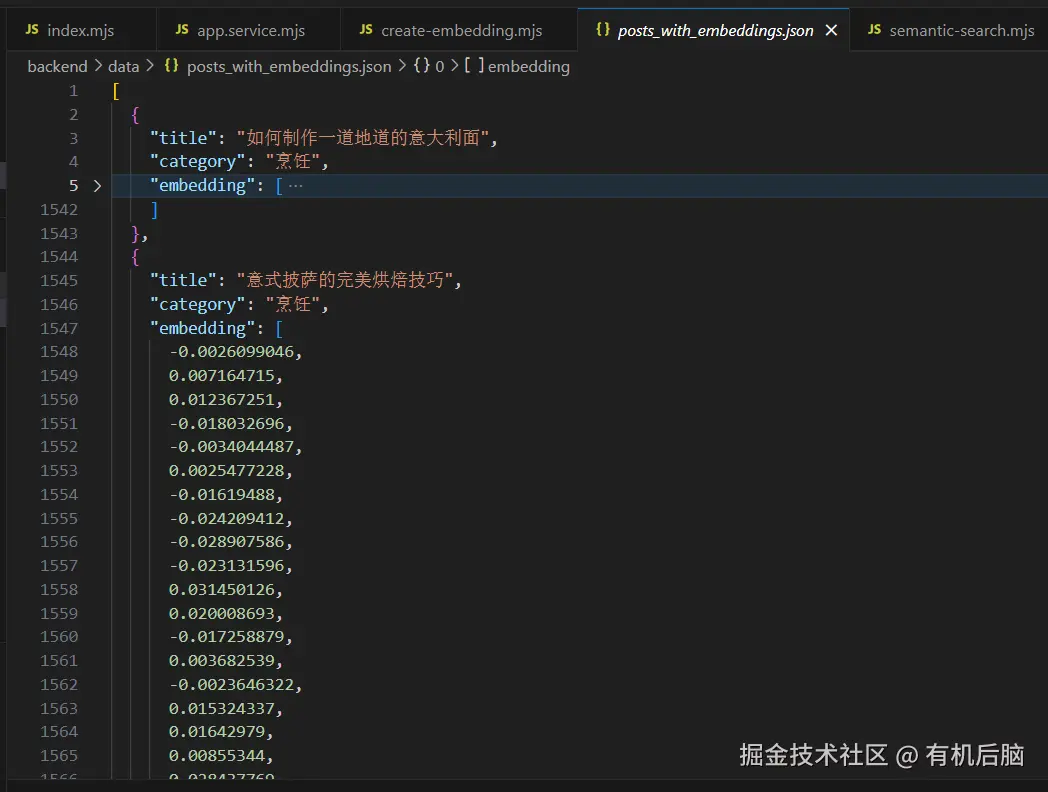Click line number 1 in the gutter
Viewport: 1048px width, 792px height.
point(74,91)
